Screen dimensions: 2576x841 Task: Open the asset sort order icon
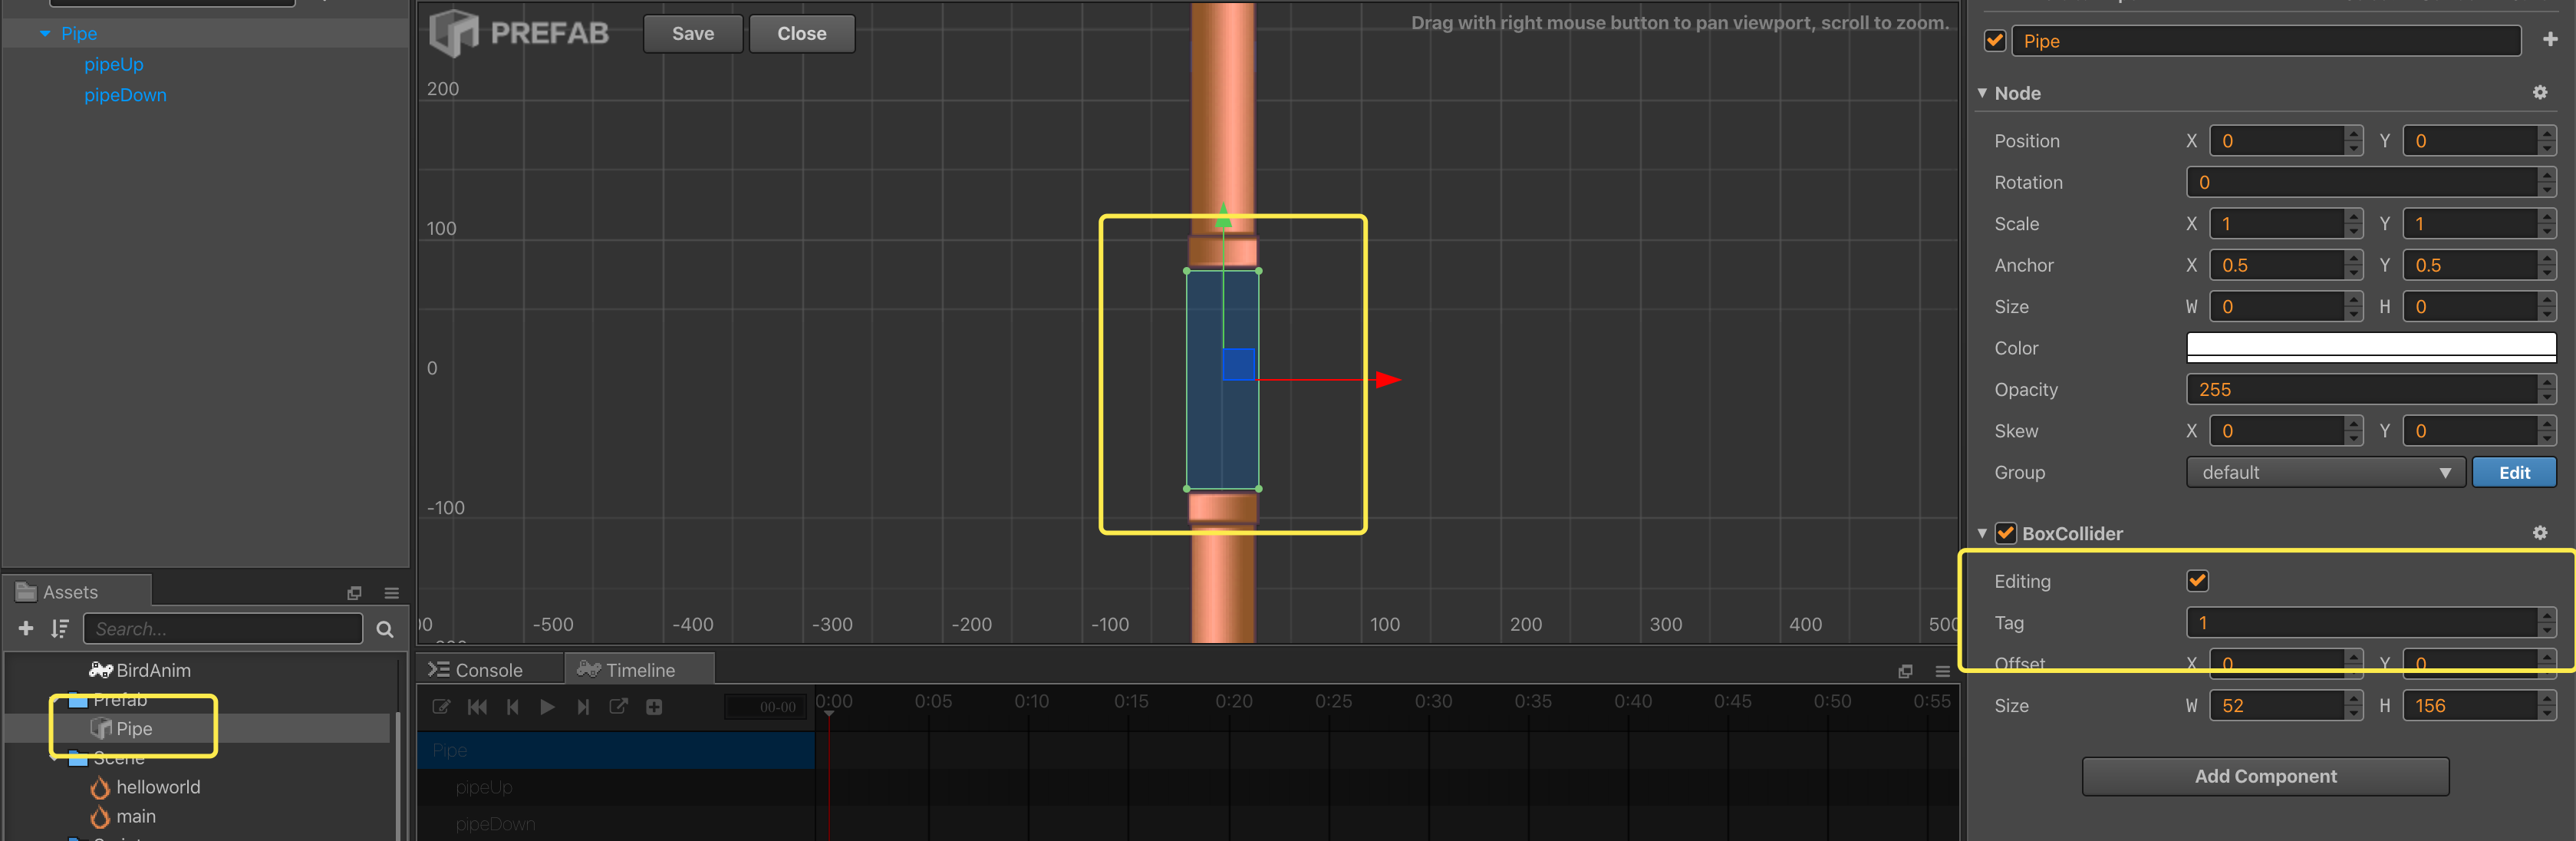(x=60, y=628)
